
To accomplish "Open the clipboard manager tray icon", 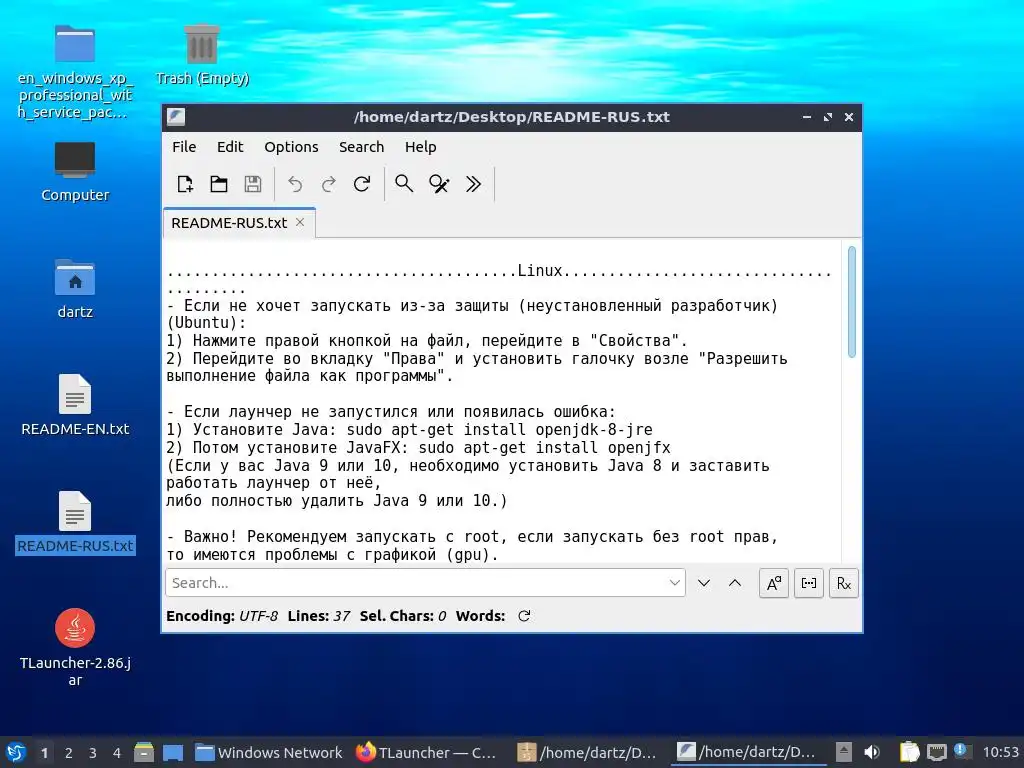I will [909, 752].
